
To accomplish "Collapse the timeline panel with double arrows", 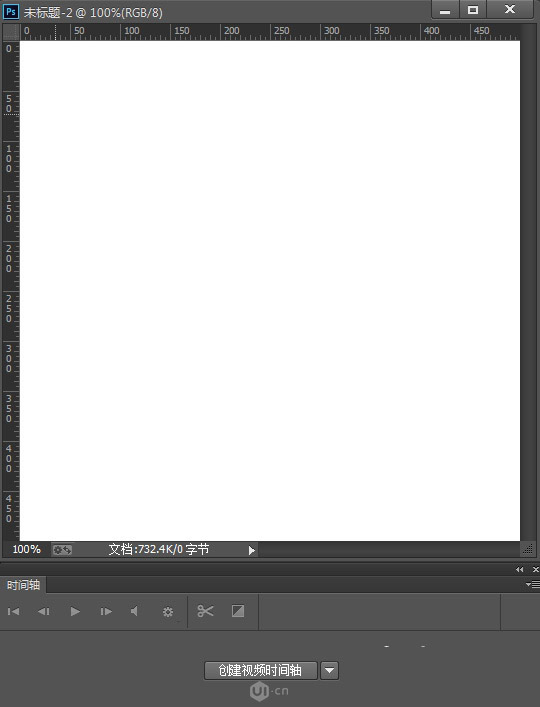I will 520,569.
